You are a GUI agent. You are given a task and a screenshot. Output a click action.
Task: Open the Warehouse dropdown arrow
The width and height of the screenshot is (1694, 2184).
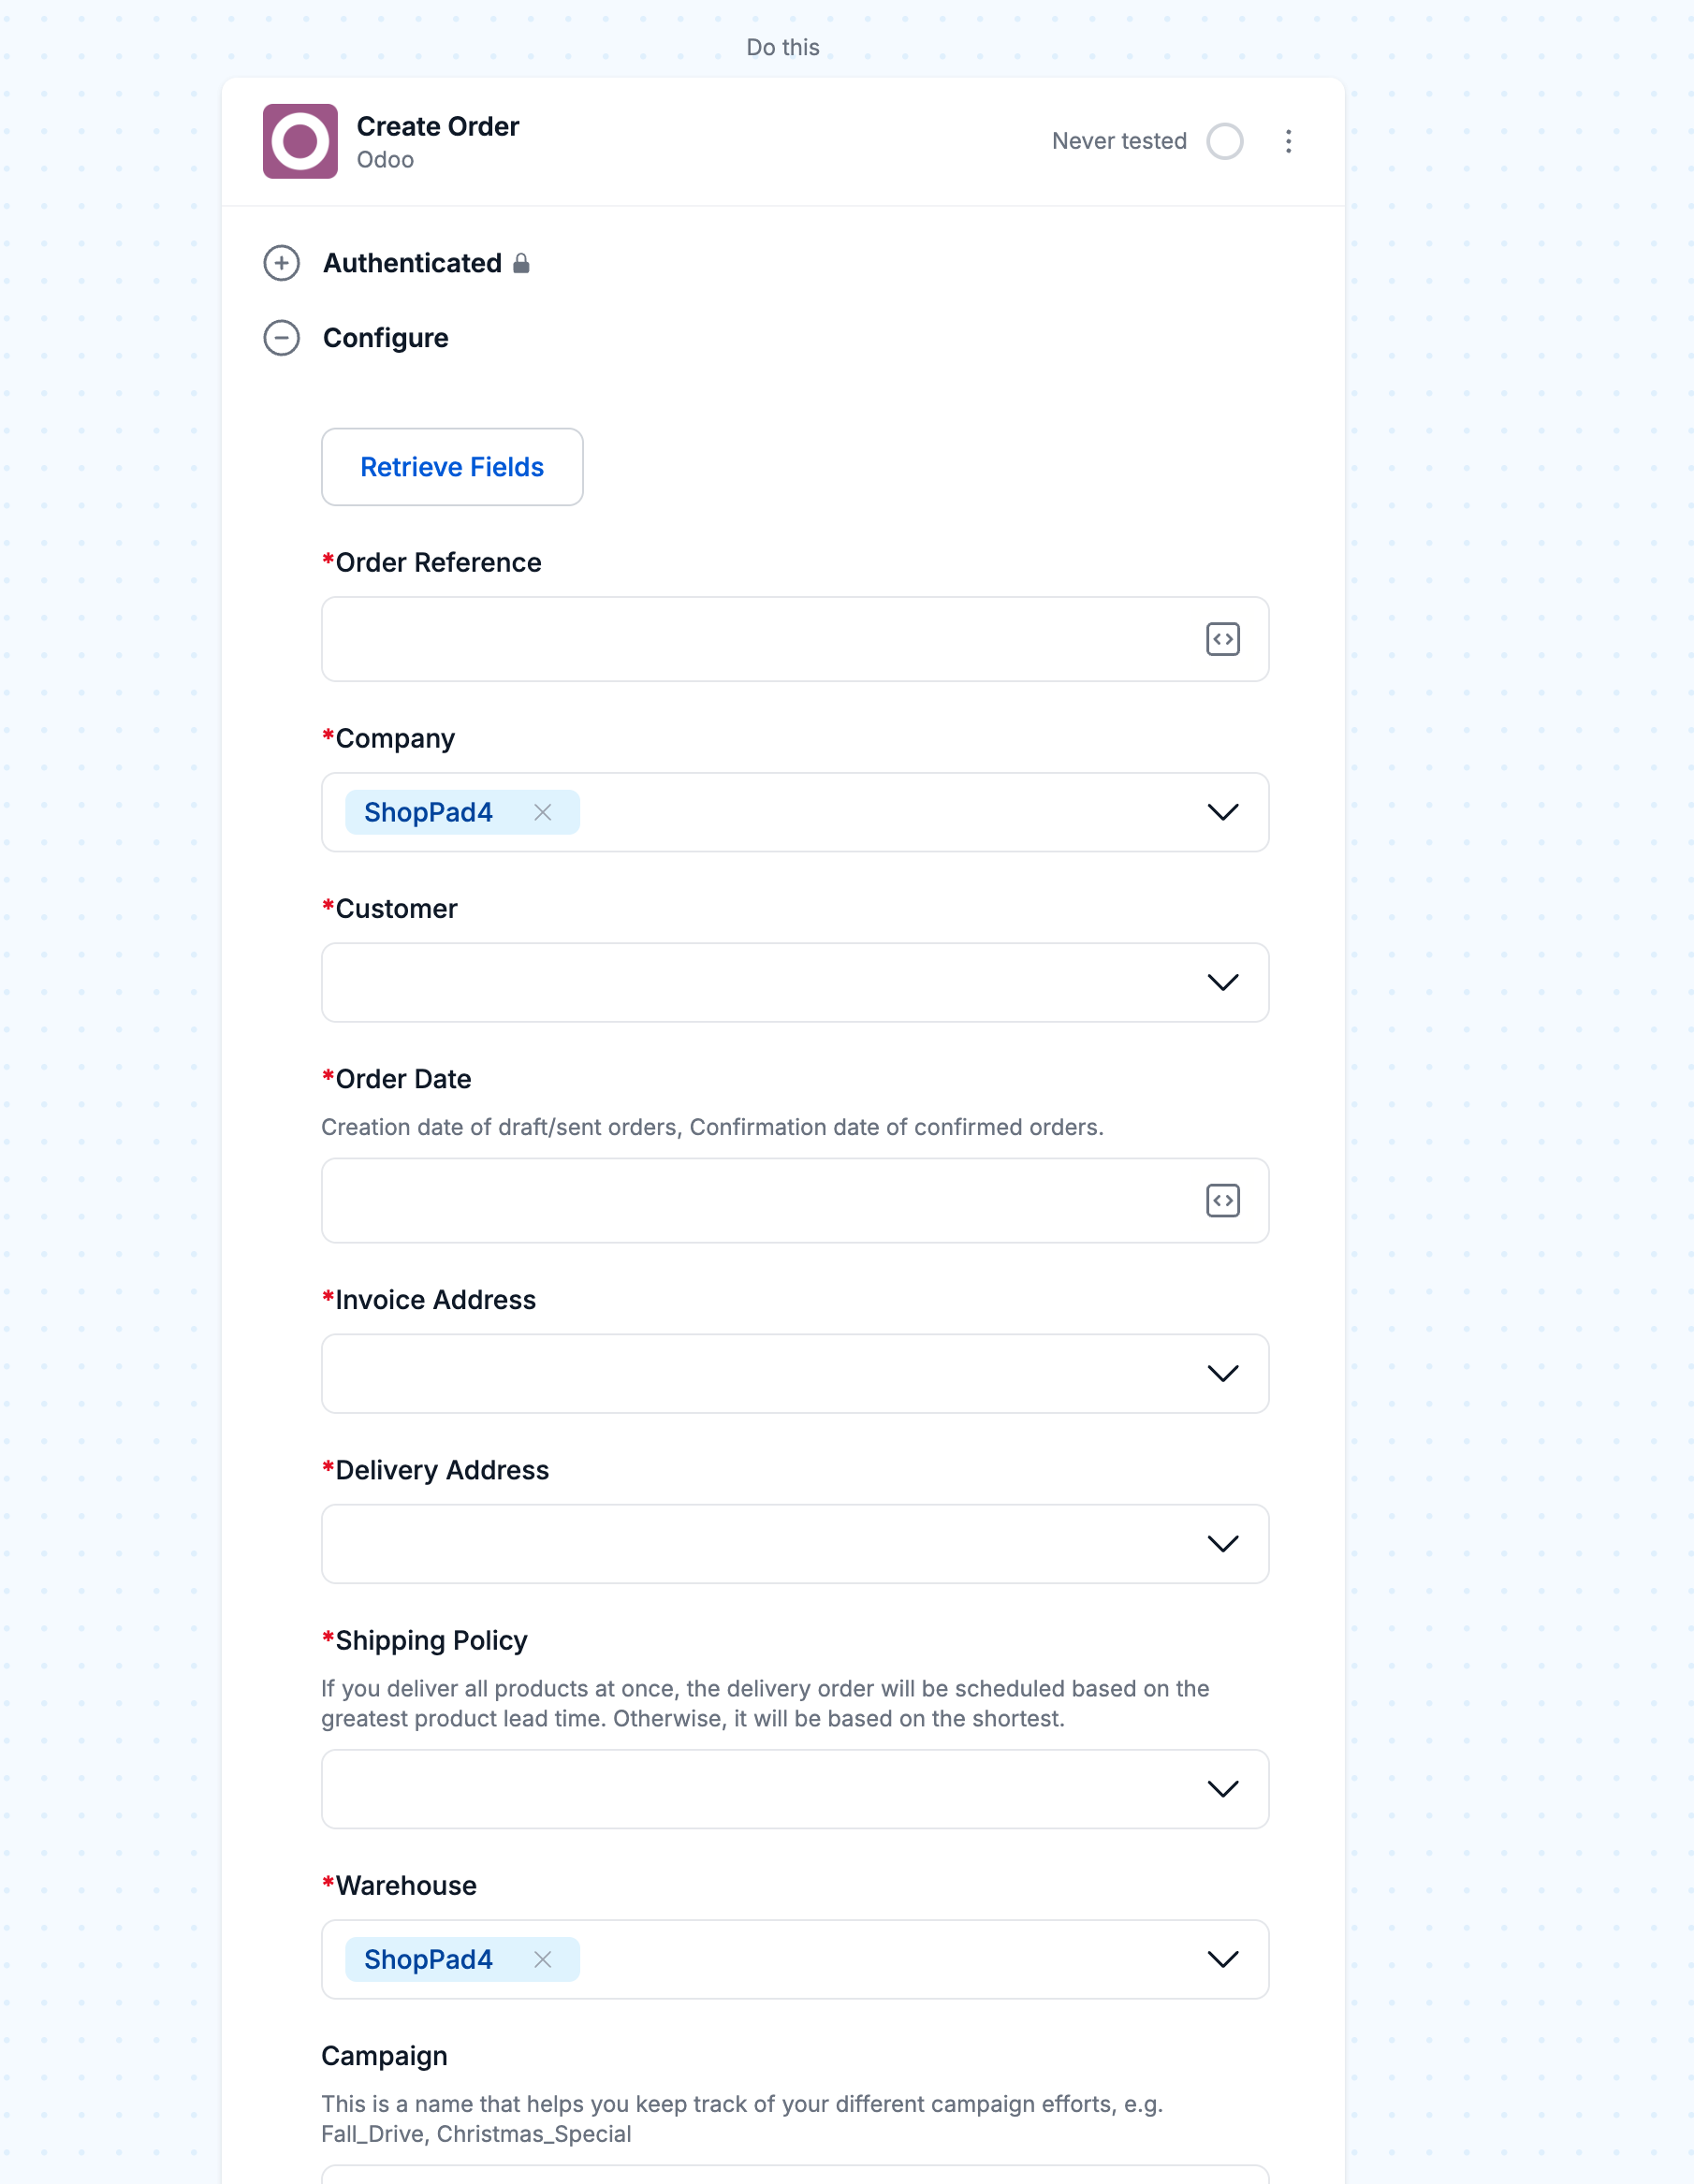coord(1222,1959)
